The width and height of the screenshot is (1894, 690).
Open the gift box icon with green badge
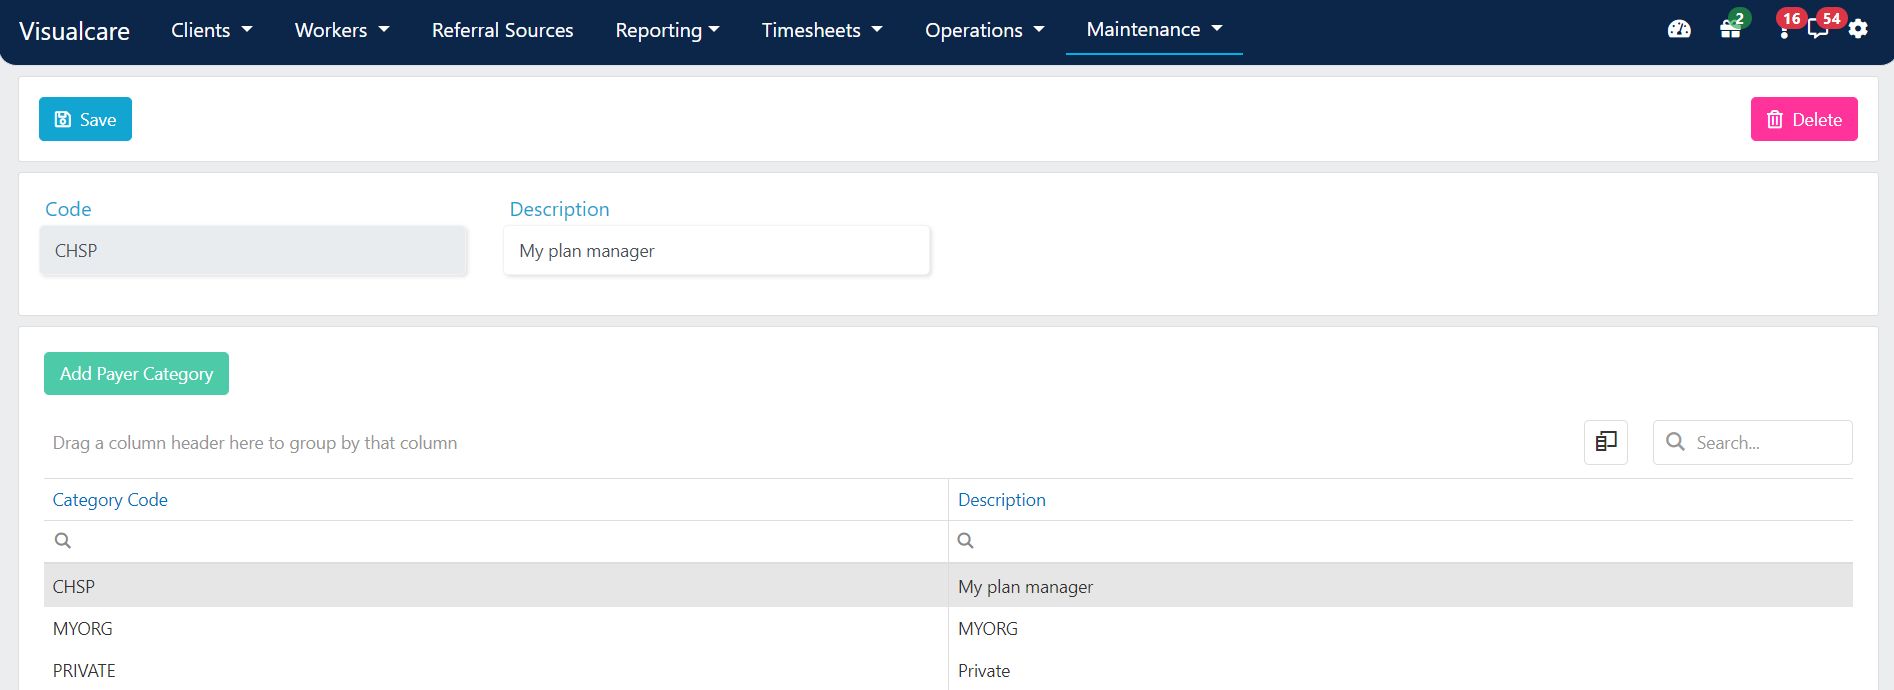(1731, 29)
